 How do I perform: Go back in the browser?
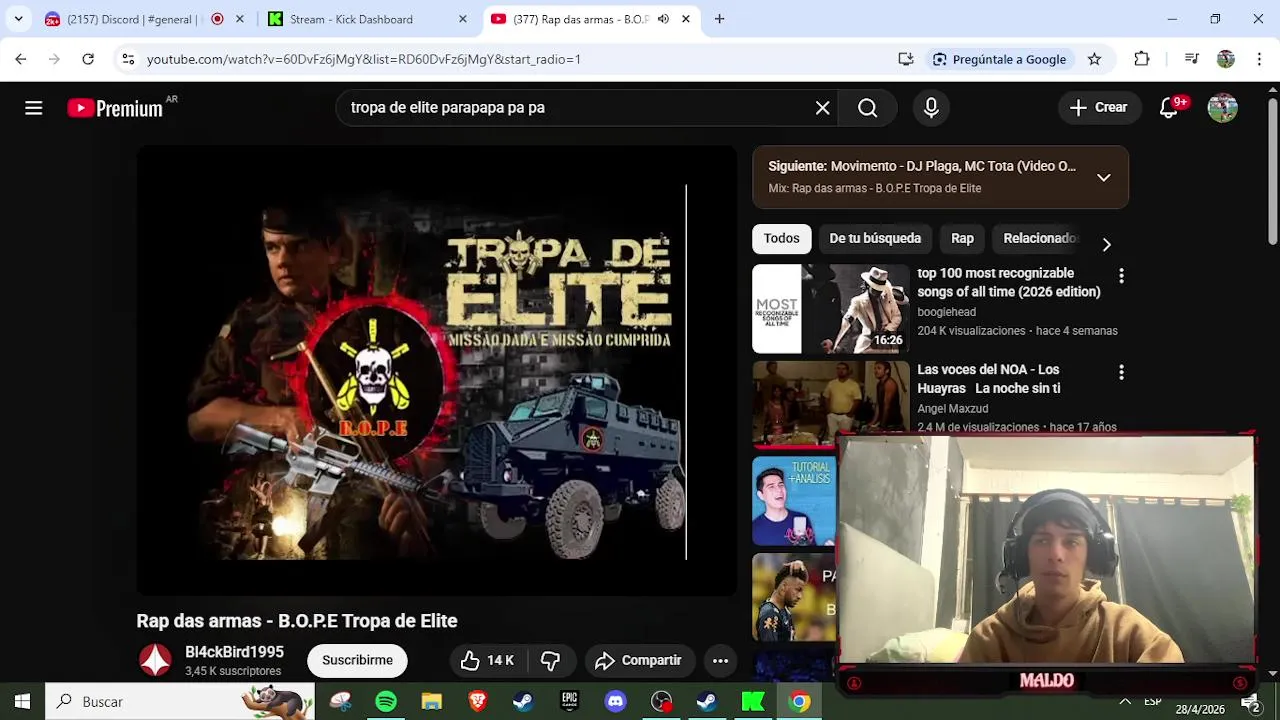(x=20, y=59)
